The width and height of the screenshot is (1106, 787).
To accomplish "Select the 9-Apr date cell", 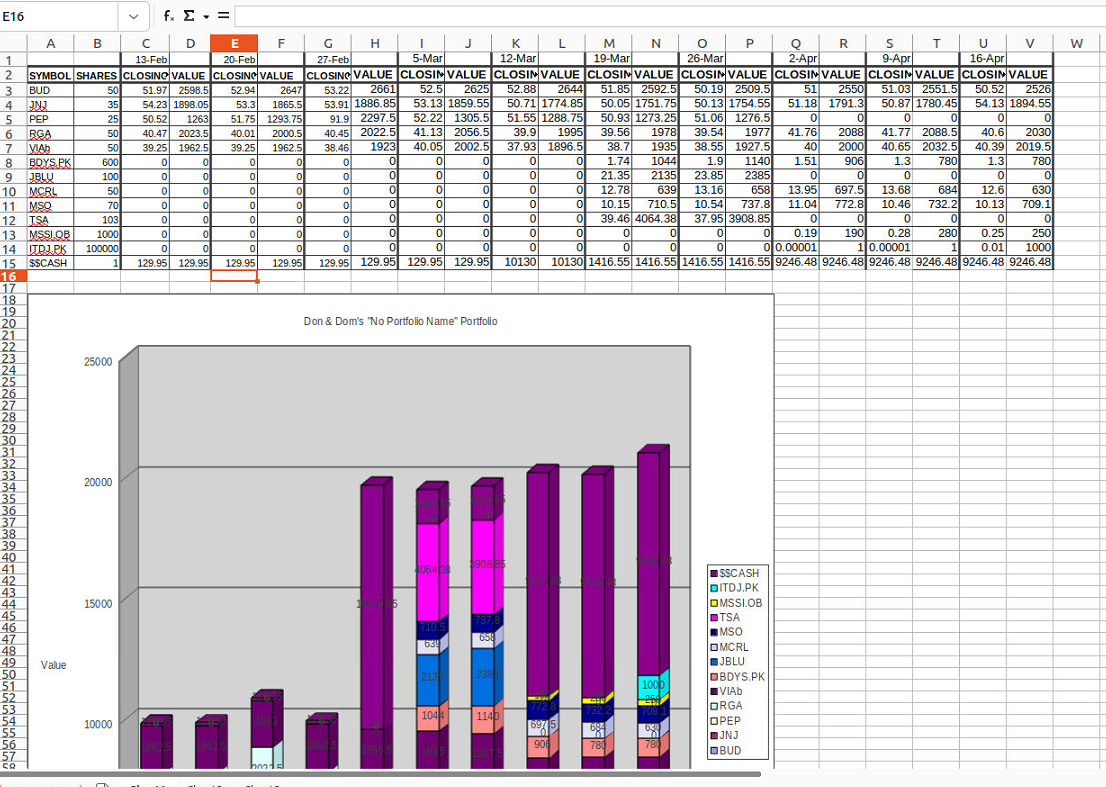I will point(889,59).
